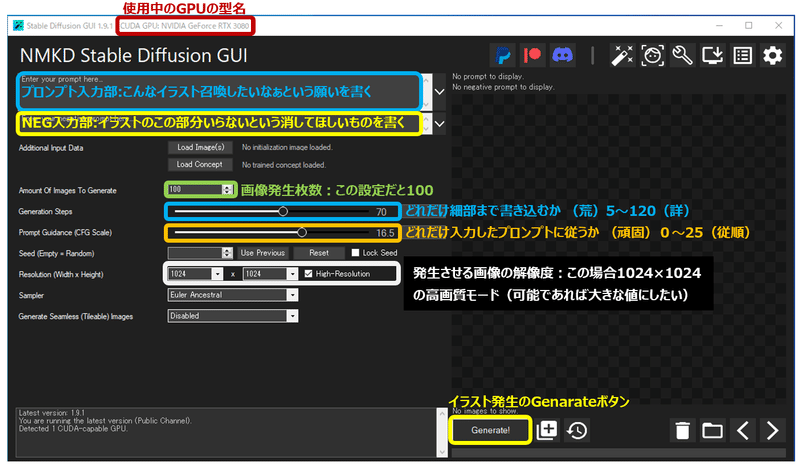Screen dimensions: 800x466
Task: Open the settings gear icon
Action: click(x=772, y=55)
